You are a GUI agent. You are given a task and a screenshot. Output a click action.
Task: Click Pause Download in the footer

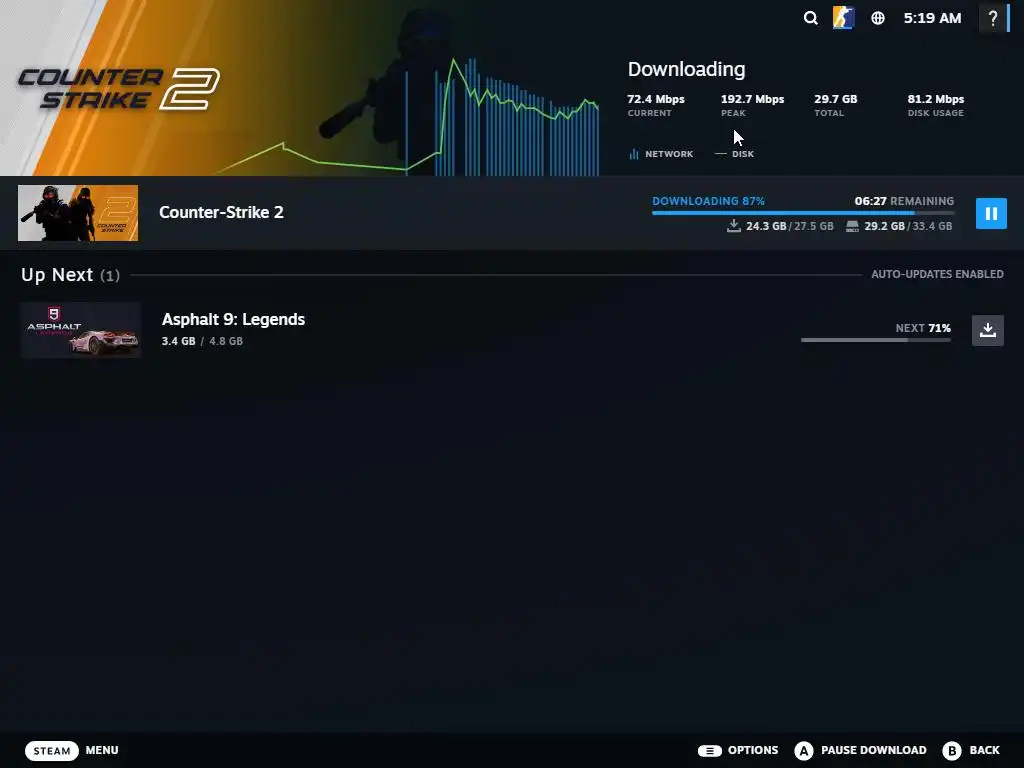click(874, 750)
